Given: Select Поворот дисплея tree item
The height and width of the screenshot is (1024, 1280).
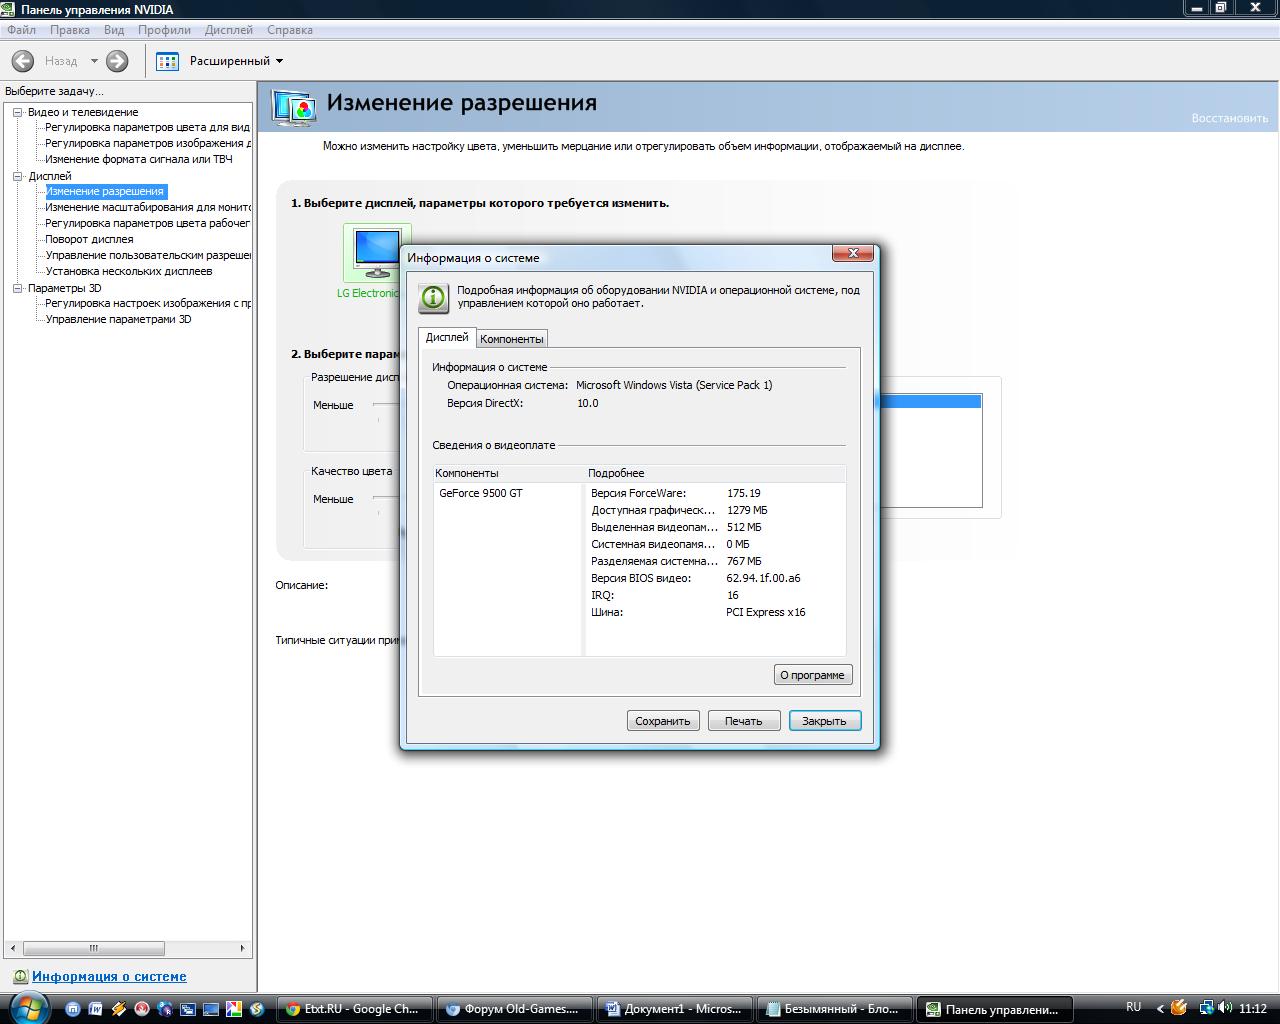Looking at the screenshot, I should [89, 239].
